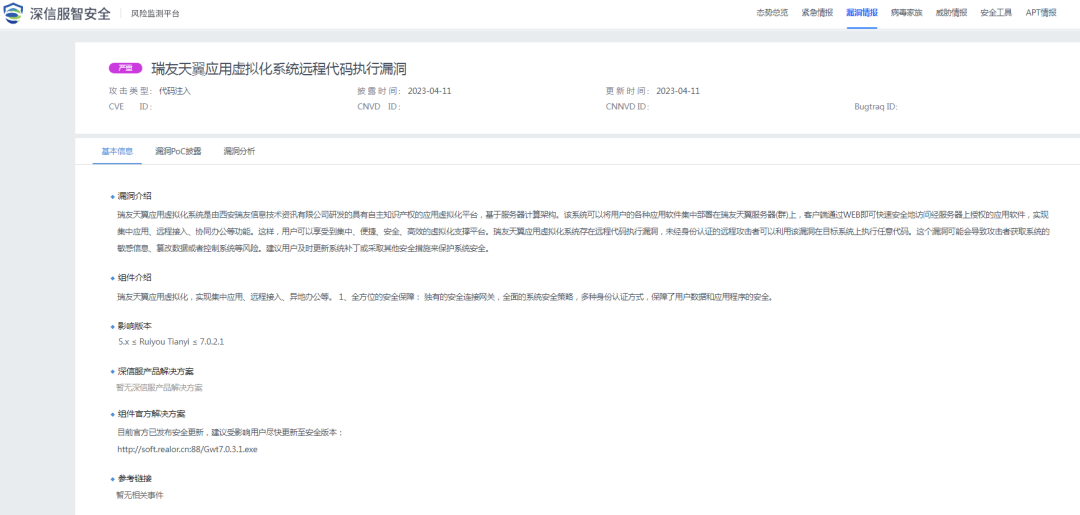Image resolution: width=1080 pixels, height=515 pixels.
Task: Click the 参考链接 section heading
Action: click(x=135, y=479)
